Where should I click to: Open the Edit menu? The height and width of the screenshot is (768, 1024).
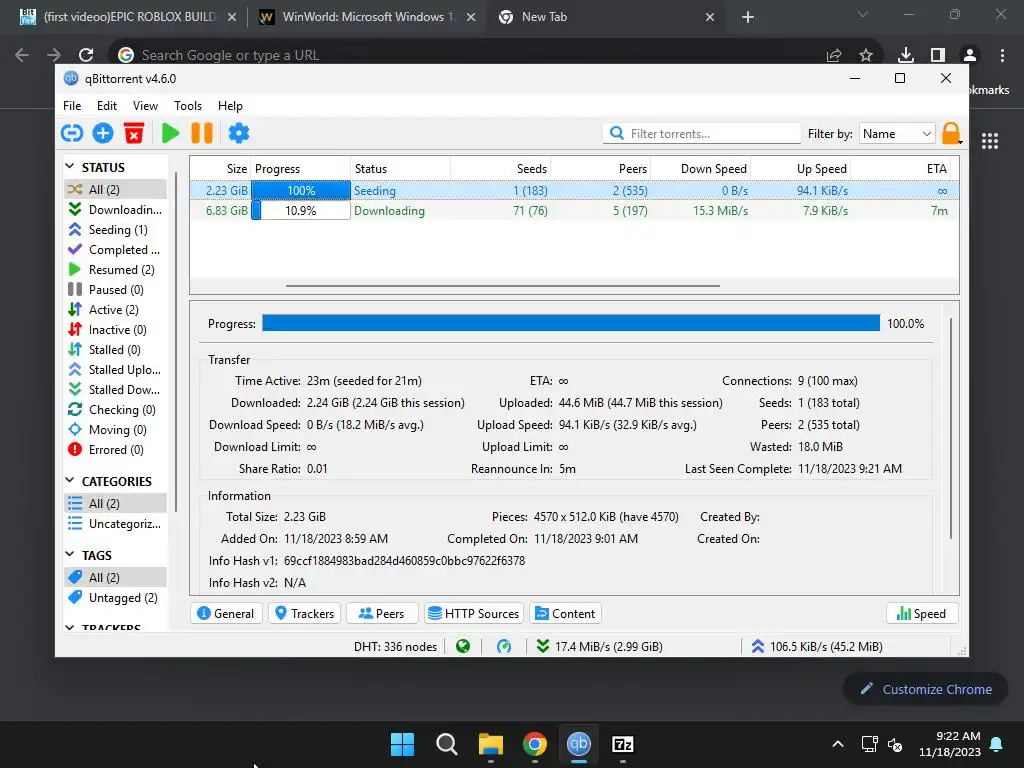click(x=106, y=106)
